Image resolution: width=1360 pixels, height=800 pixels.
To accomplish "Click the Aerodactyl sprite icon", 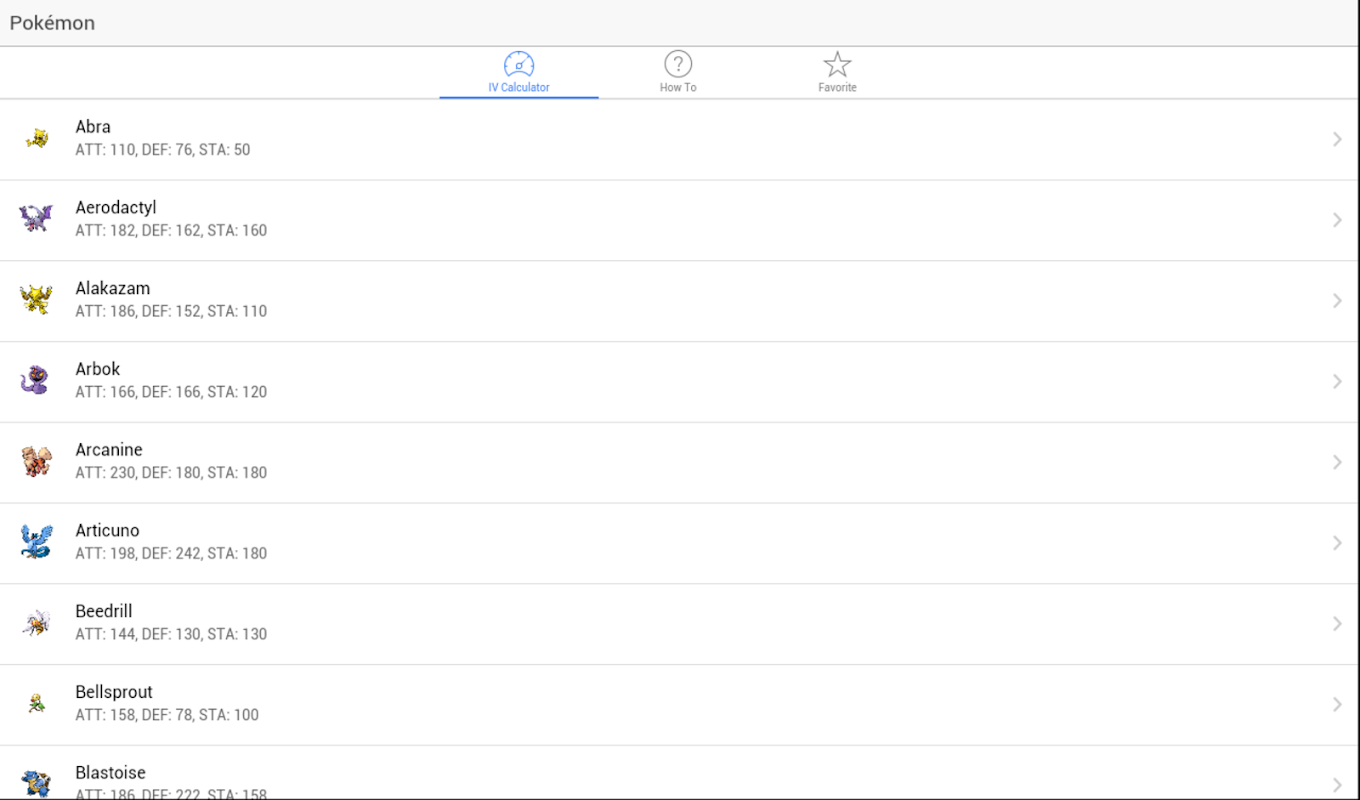I will [36, 218].
